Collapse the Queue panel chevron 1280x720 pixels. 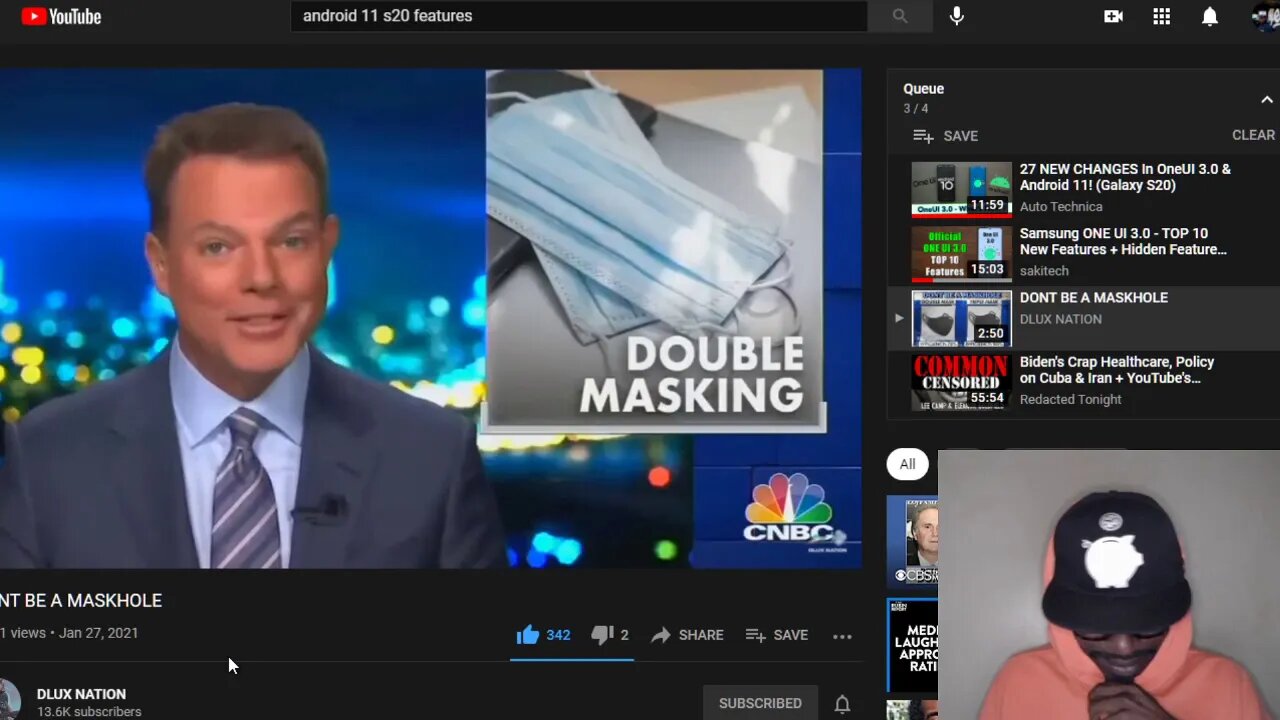pos(1266,99)
